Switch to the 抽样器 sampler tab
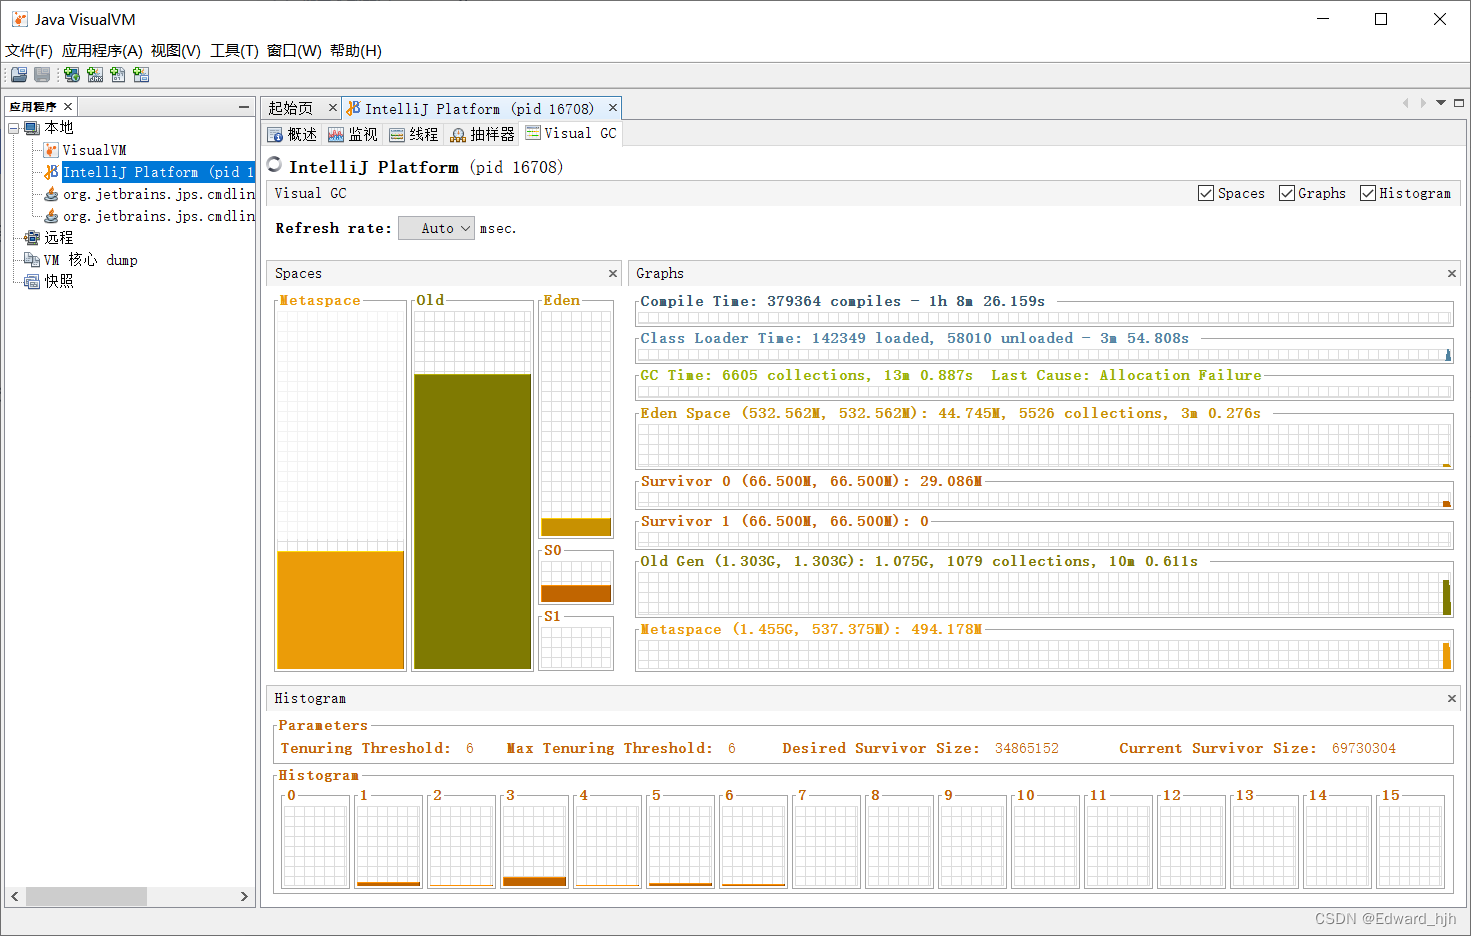 point(482,135)
